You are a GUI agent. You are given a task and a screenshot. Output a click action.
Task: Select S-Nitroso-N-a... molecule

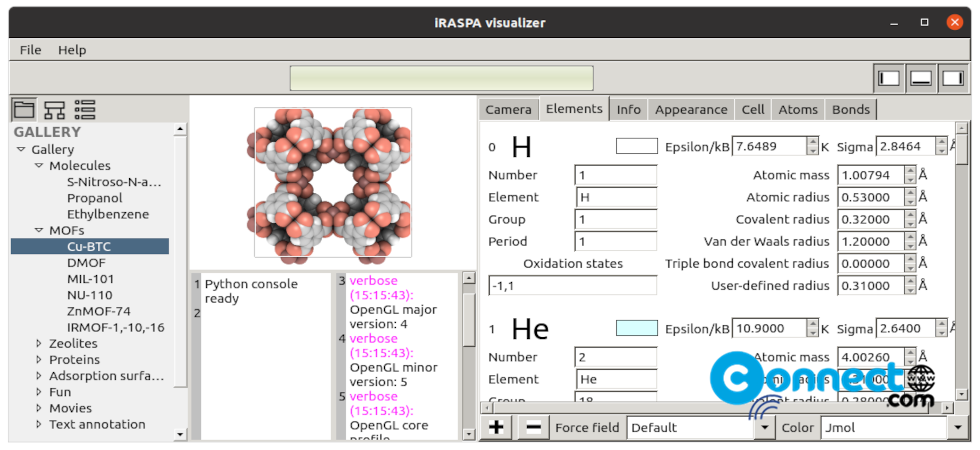pyautogui.click(x=114, y=182)
